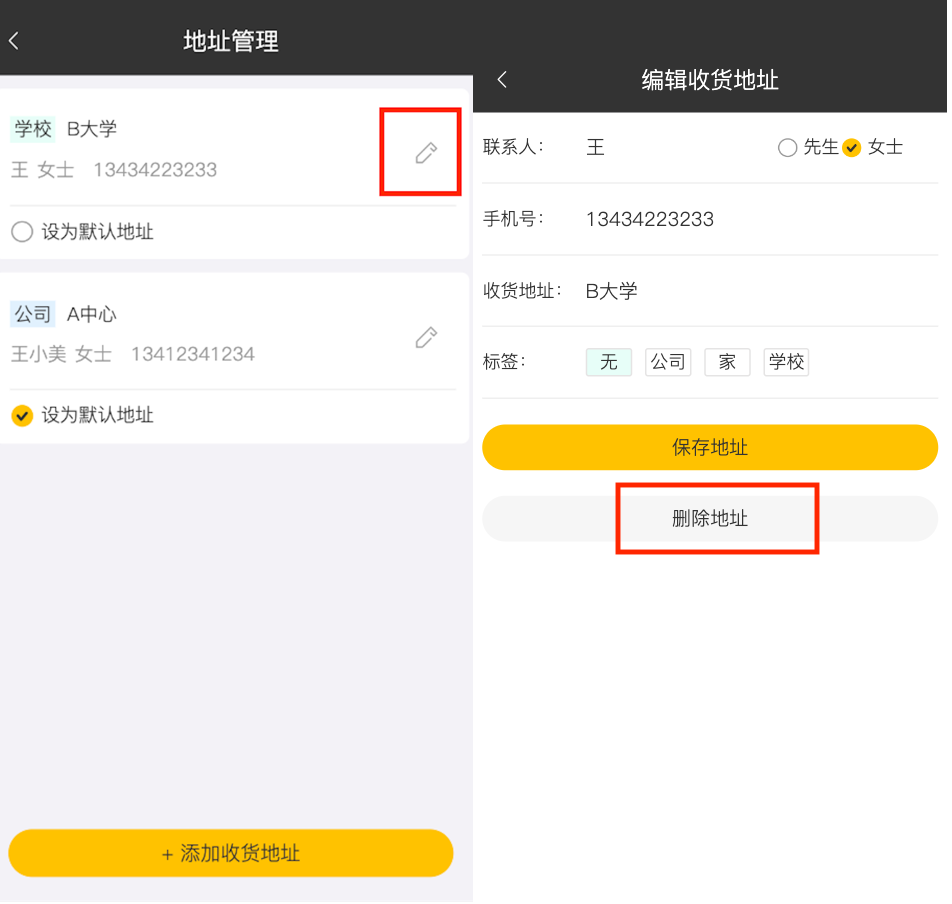Click the 编辑收货地址 page title

[x=710, y=80]
